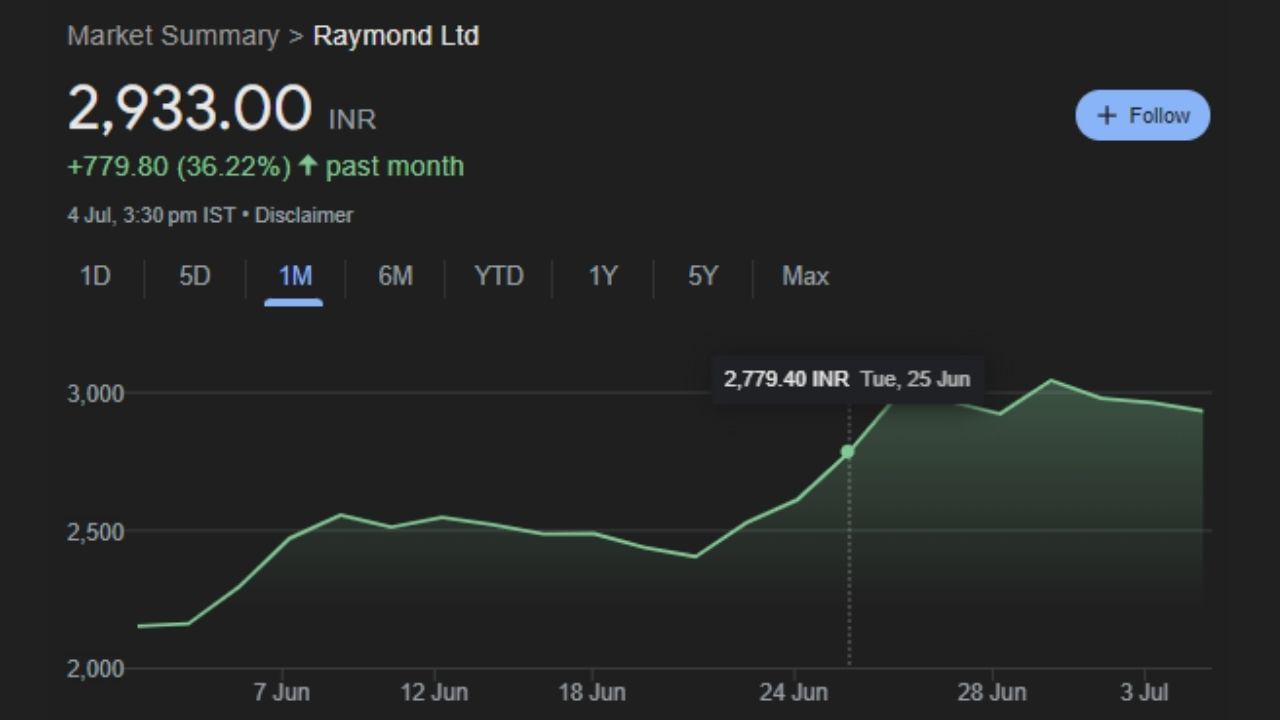Click the +779.80 (36.22%) change text

[179, 166]
